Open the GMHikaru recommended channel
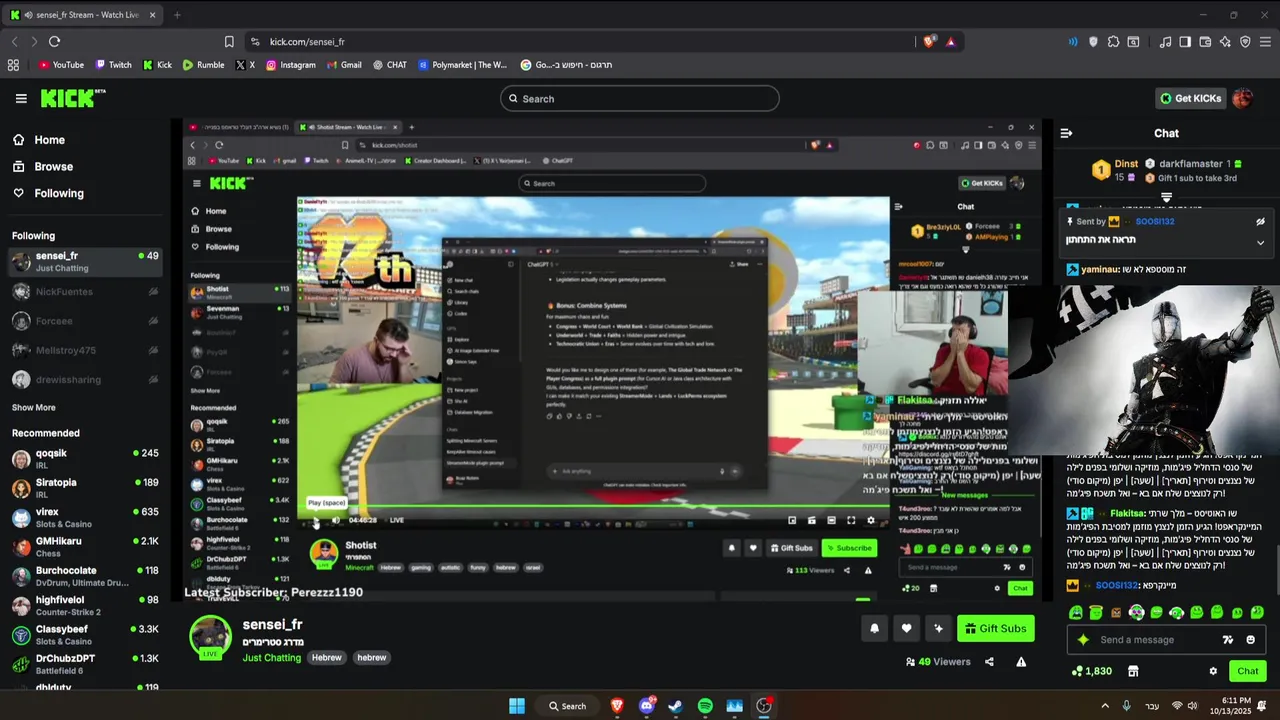The height and width of the screenshot is (720, 1280). point(85,546)
